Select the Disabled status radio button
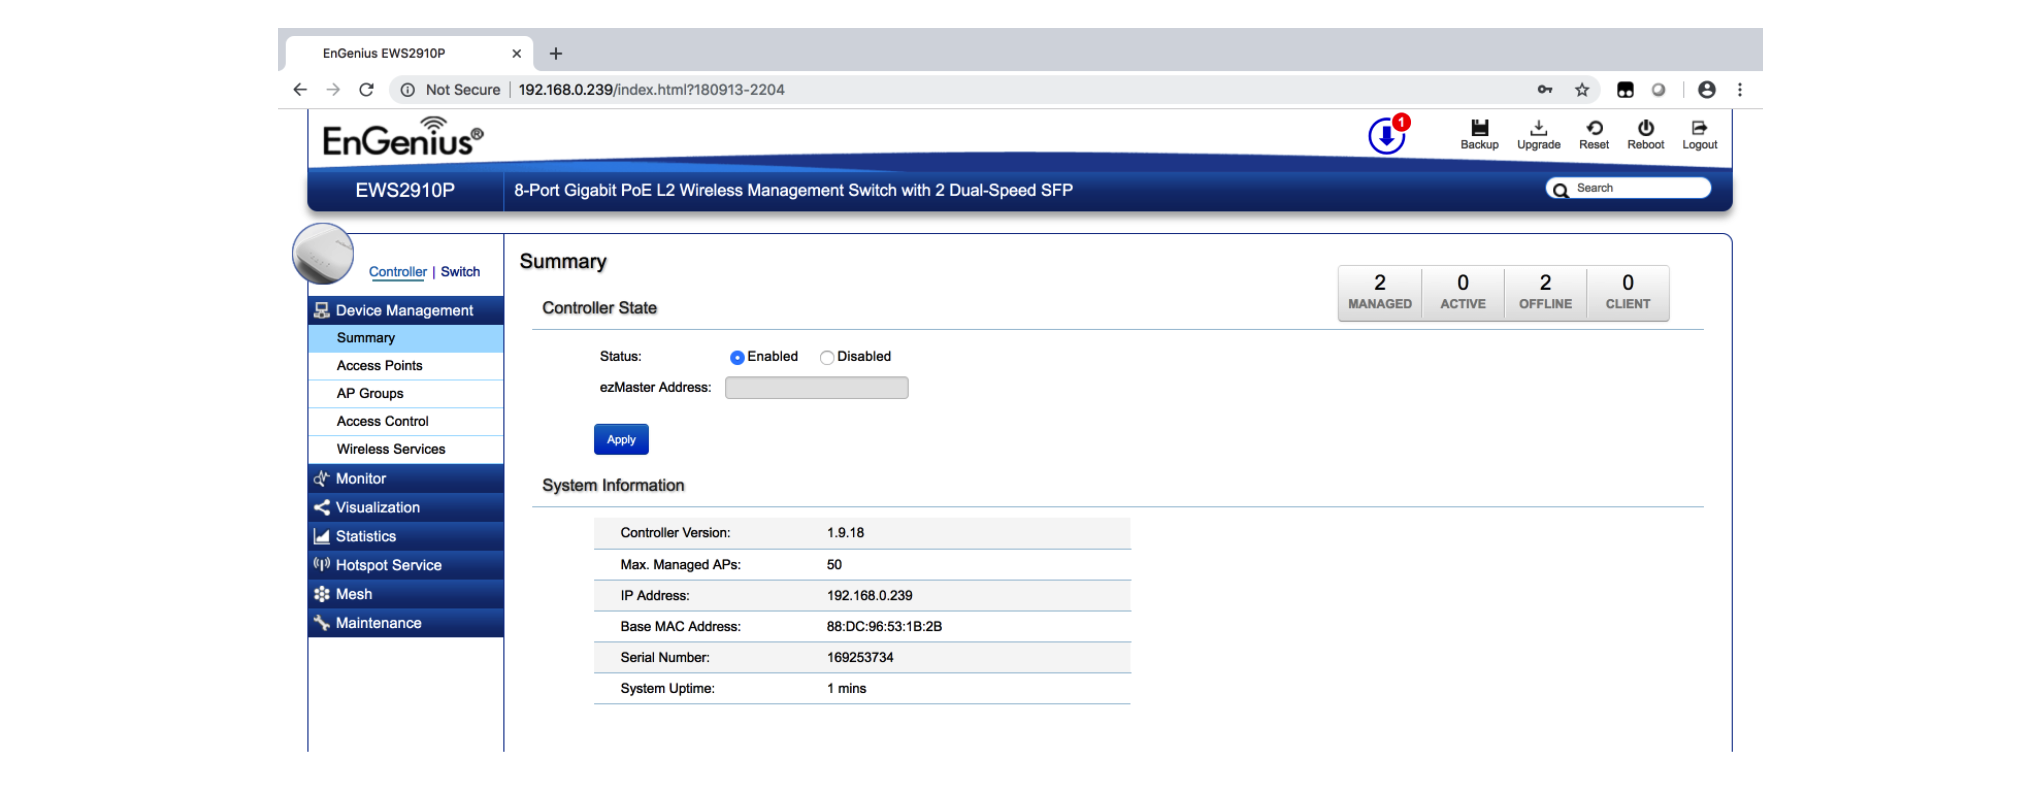Image resolution: width=2018 pixels, height=786 pixels. [x=827, y=357]
